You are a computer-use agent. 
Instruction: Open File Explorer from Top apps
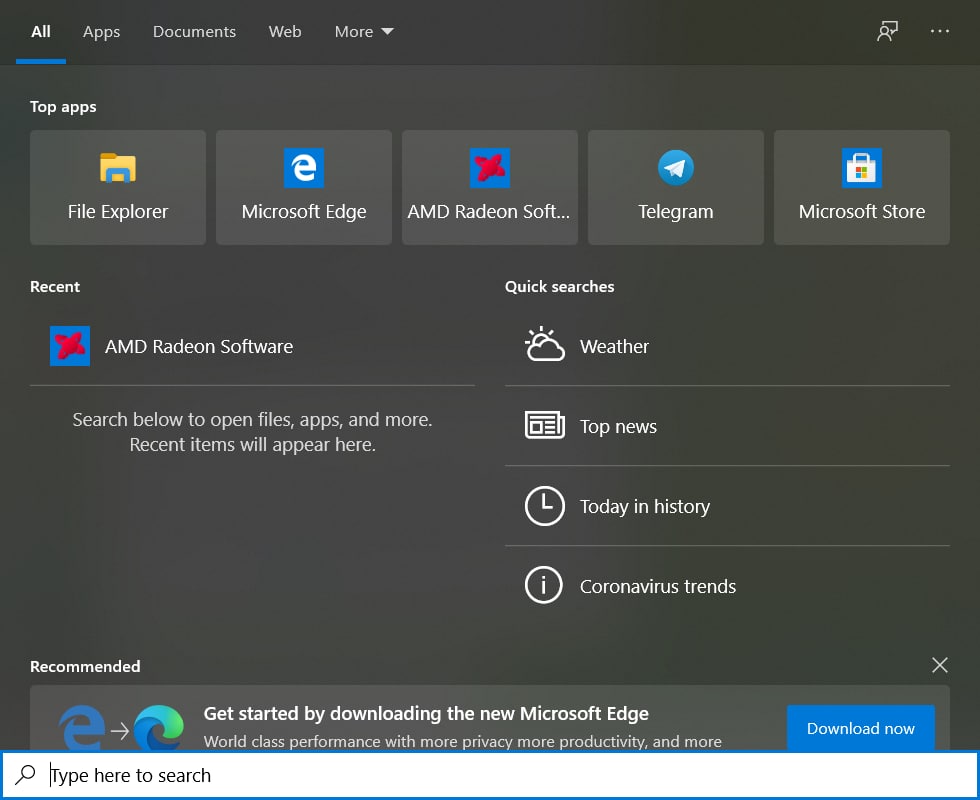coord(118,188)
